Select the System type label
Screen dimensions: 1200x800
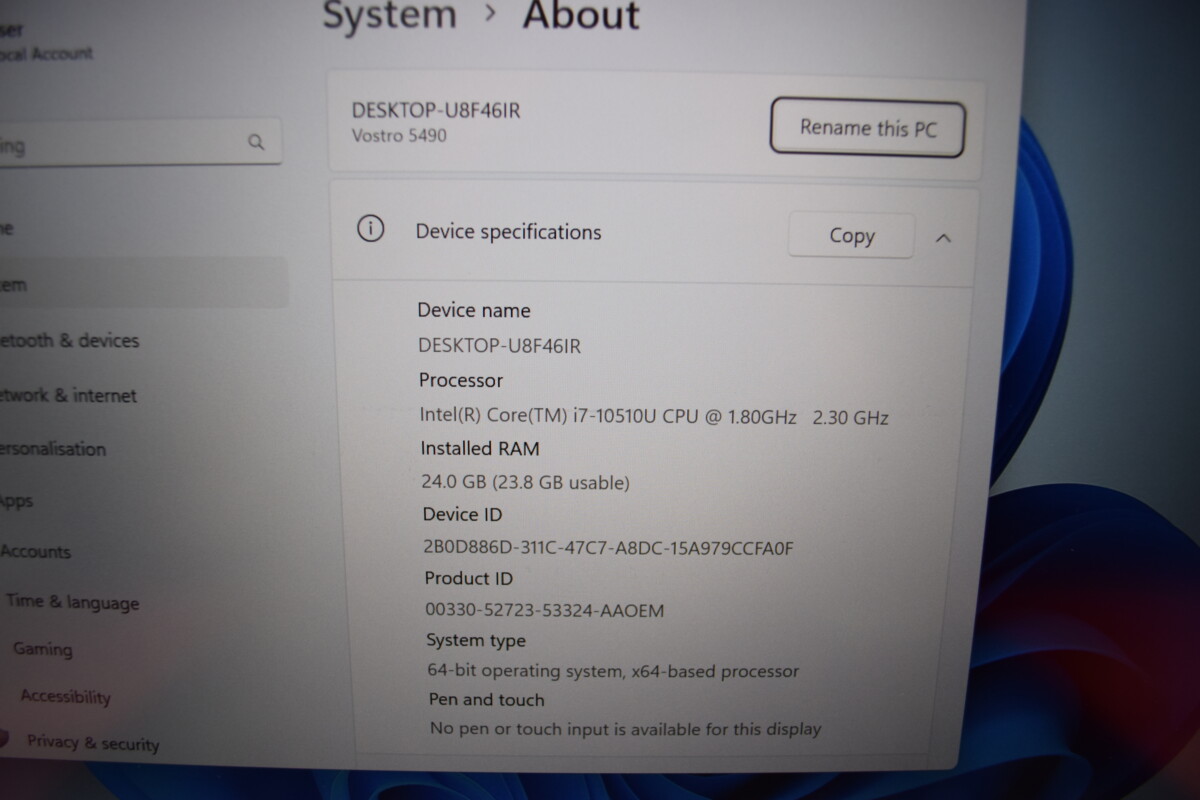(476, 640)
